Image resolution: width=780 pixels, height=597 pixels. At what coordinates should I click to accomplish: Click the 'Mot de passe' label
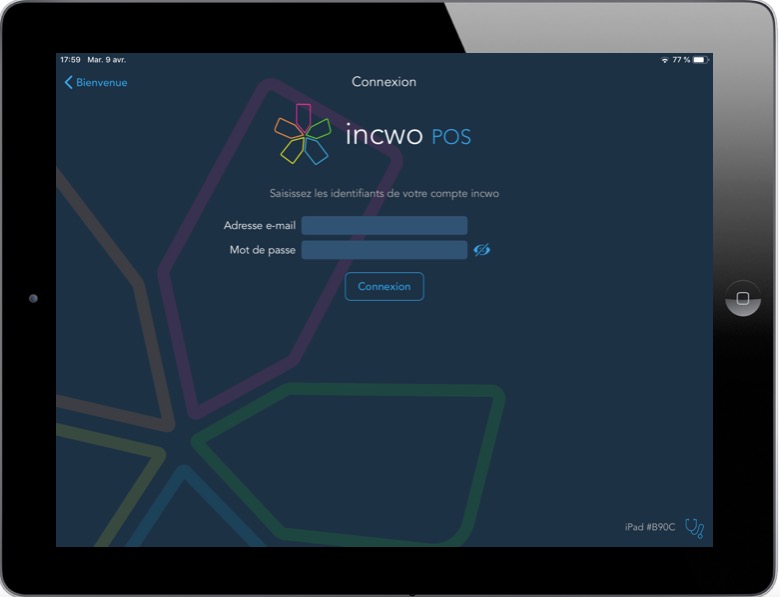pyautogui.click(x=263, y=250)
